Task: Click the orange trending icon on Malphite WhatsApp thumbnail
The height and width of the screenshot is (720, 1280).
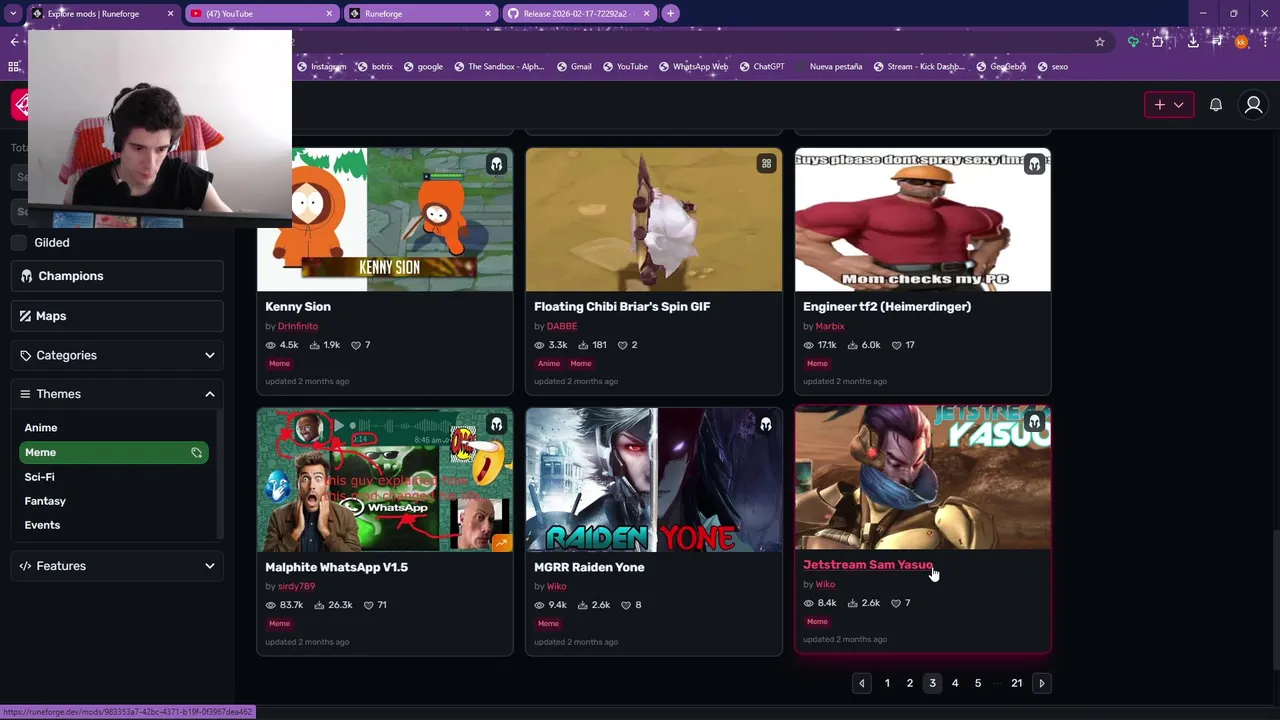Action: tap(501, 543)
